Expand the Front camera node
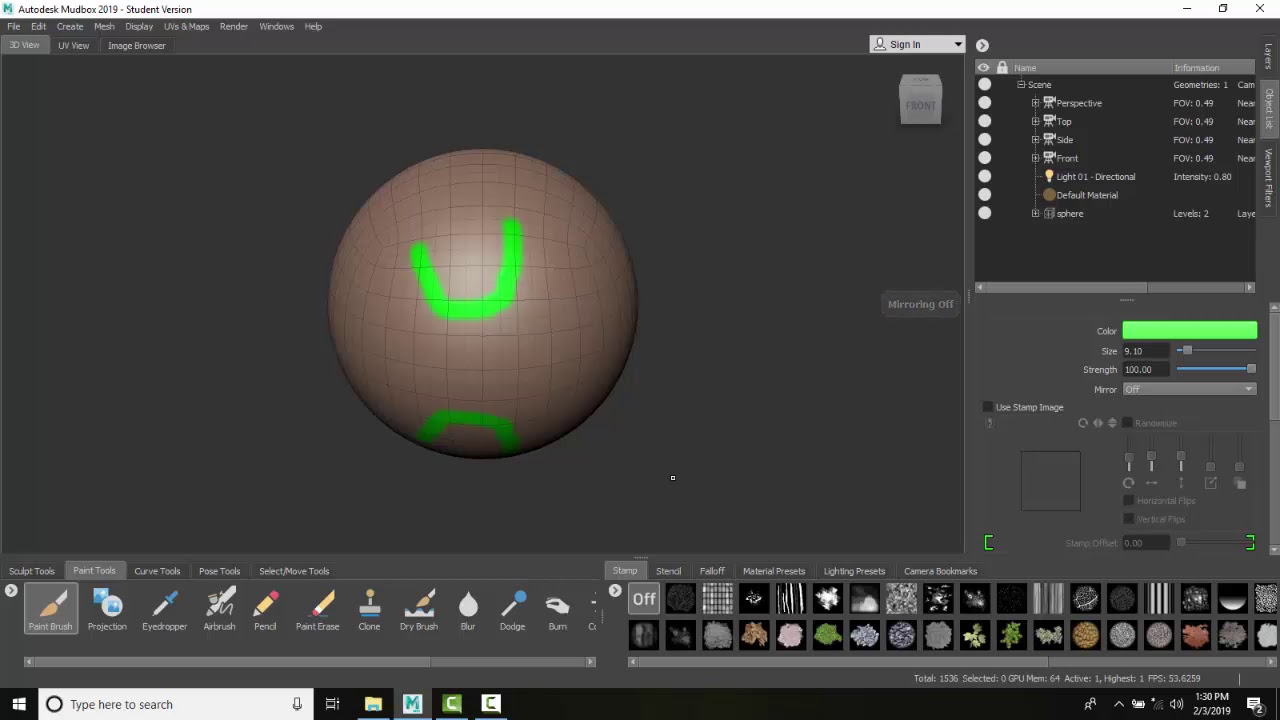The height and width of the screenshot is (720, 1280). 1036,158
